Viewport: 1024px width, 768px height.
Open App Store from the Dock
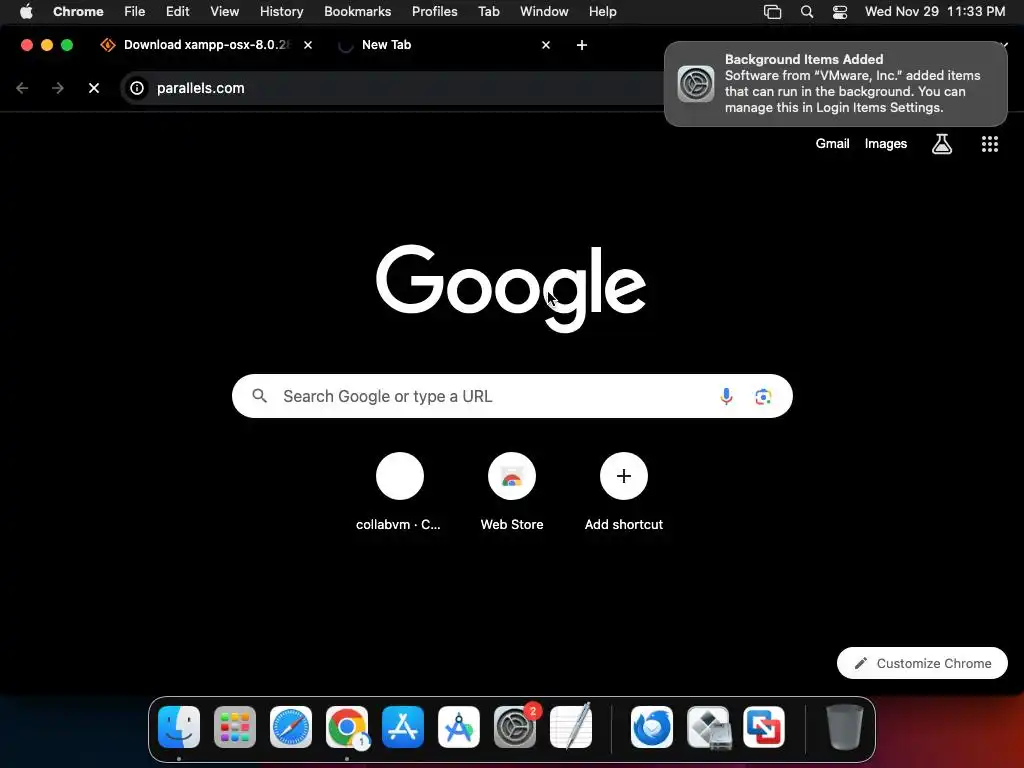pos(403,726)
